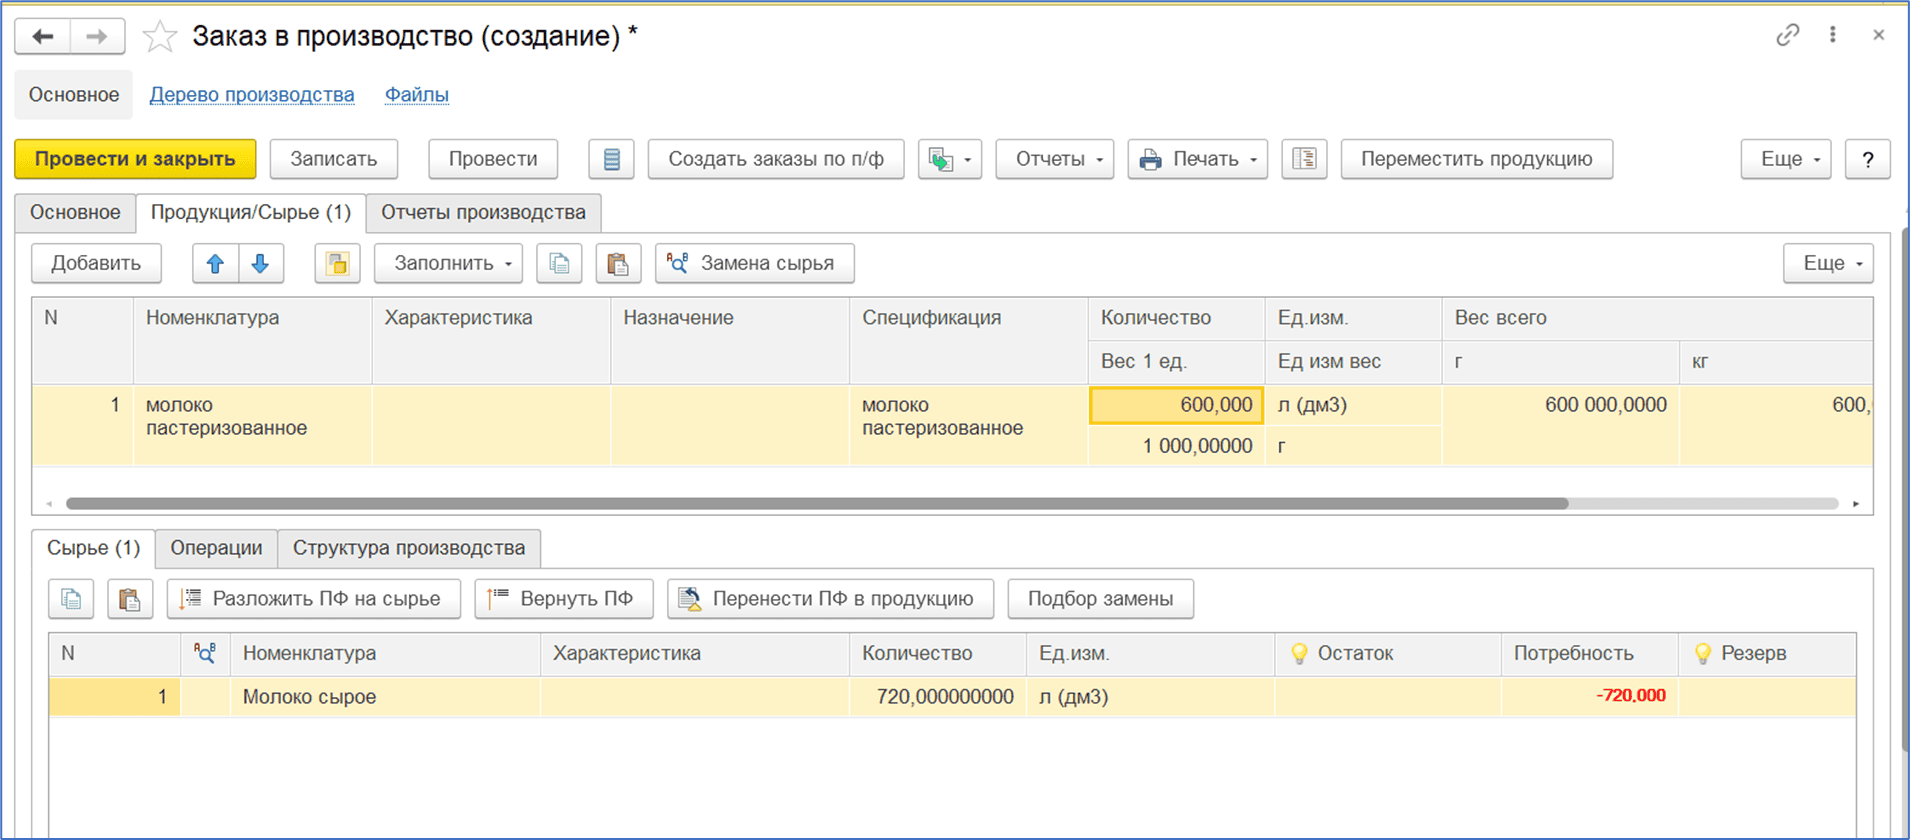Move row up with blue arrow
The image size is (1910, 840).
tap(215, 263)
